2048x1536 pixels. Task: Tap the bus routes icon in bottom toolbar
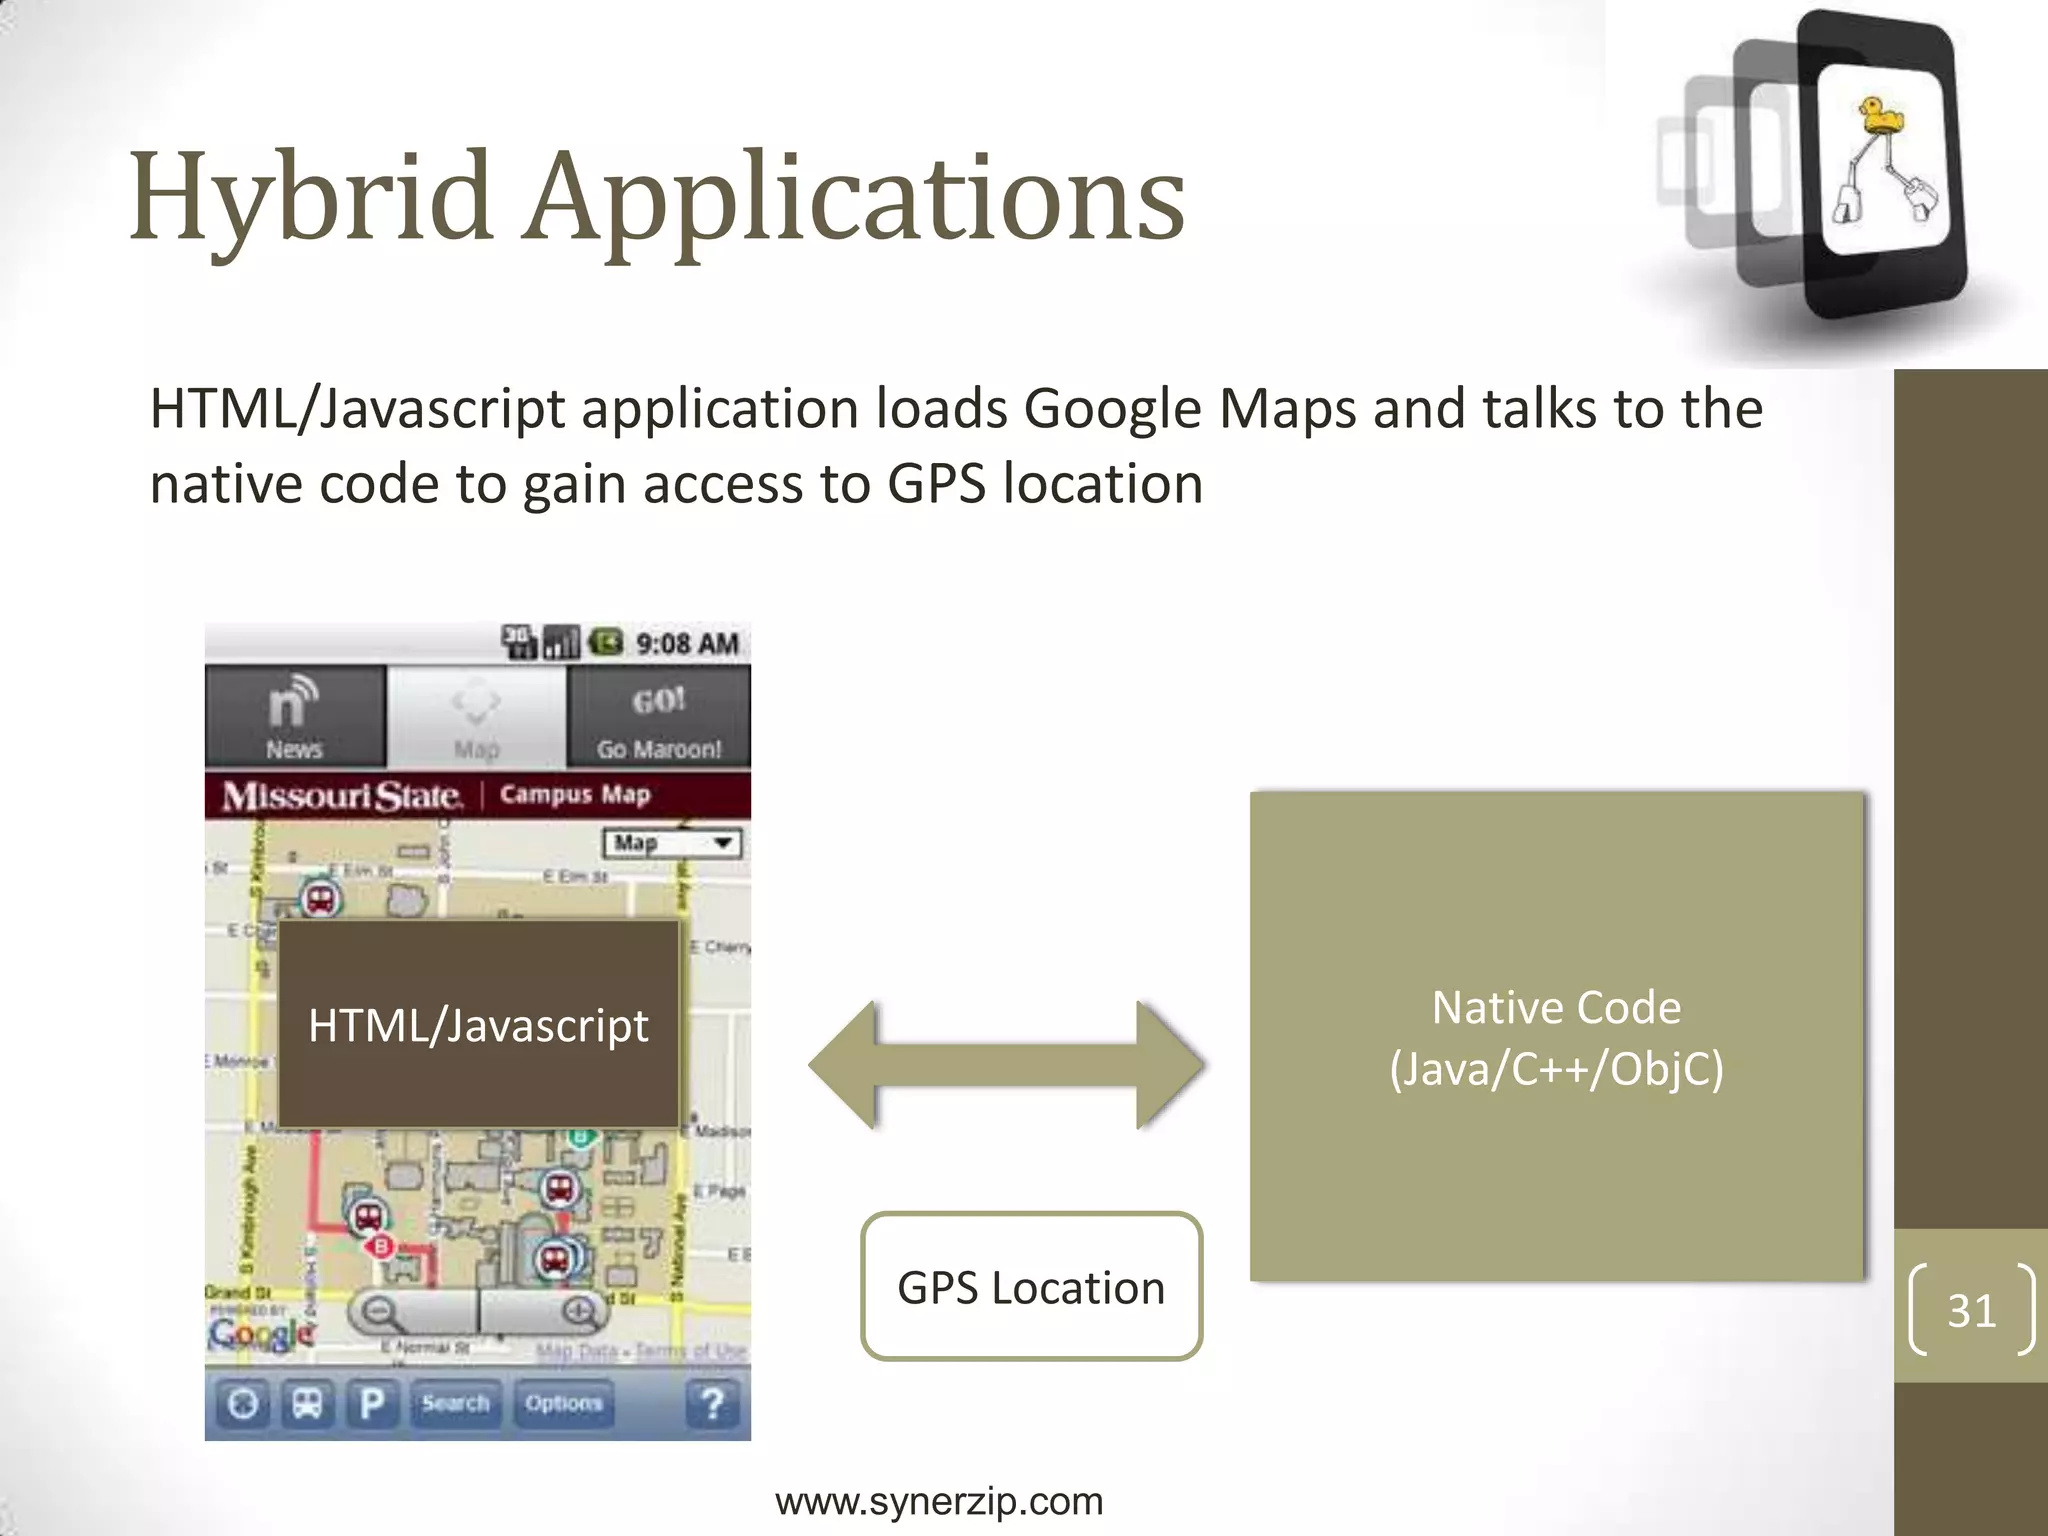tap(307, 1404)
